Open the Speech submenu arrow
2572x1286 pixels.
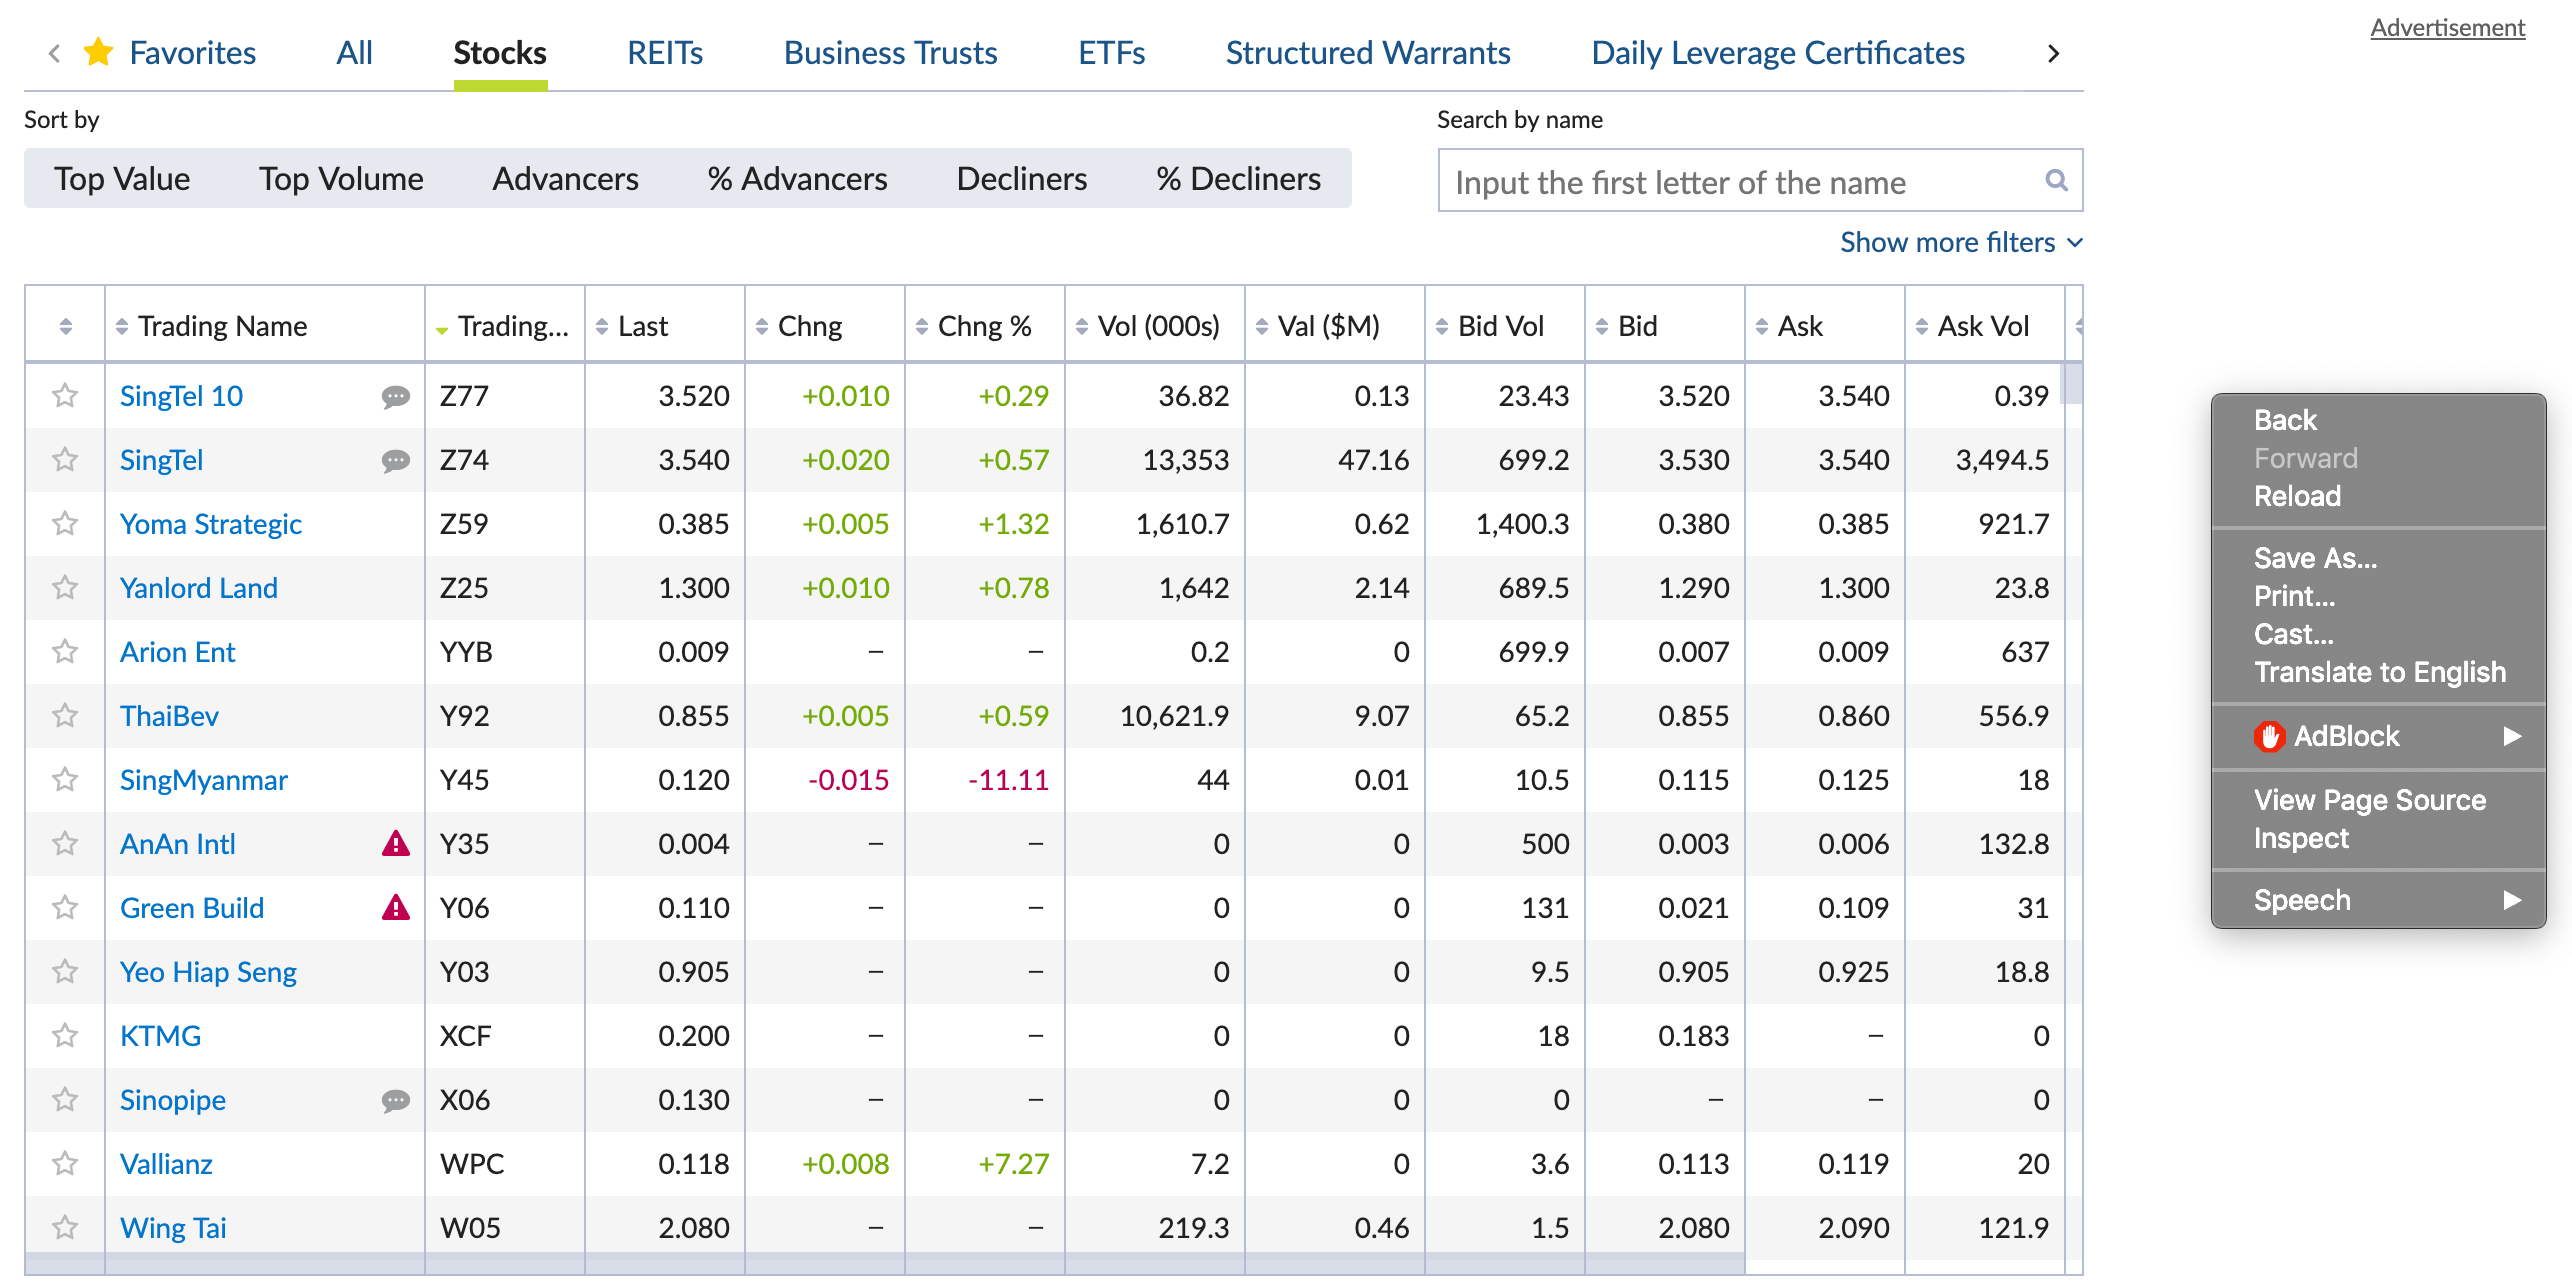tap(2511, 900)
